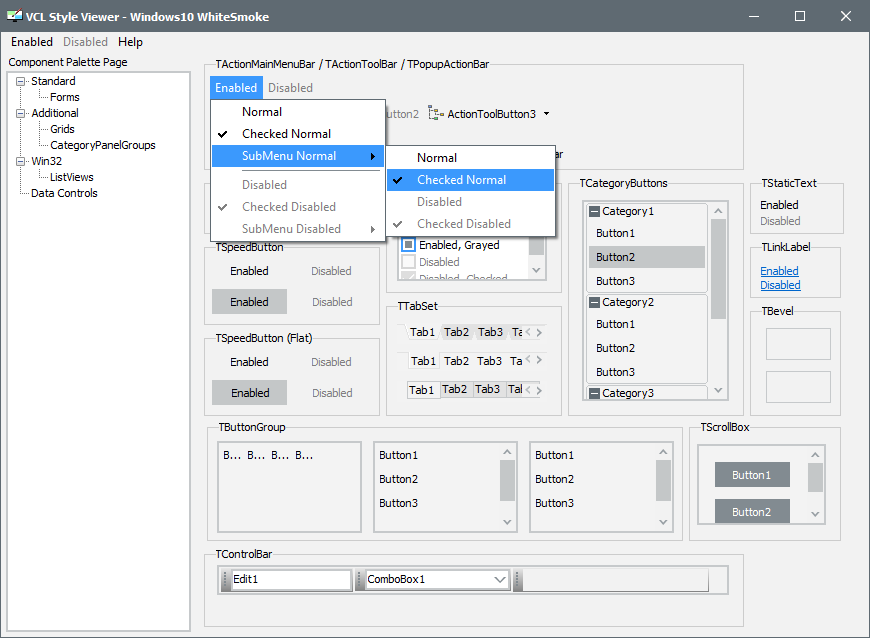The image size is (870, 638).
Task: Collapse Category1 minus icon in TCategoryButtons
Action: tap(594, 211)
